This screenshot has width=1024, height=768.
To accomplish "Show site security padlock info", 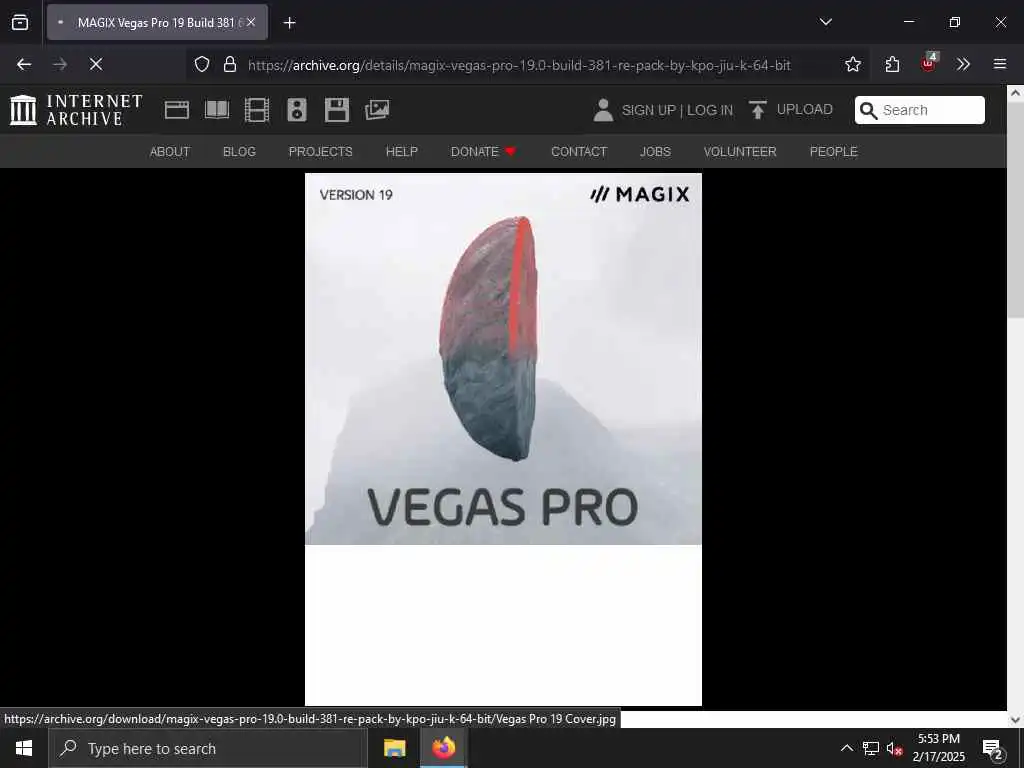I will point(229,64).
